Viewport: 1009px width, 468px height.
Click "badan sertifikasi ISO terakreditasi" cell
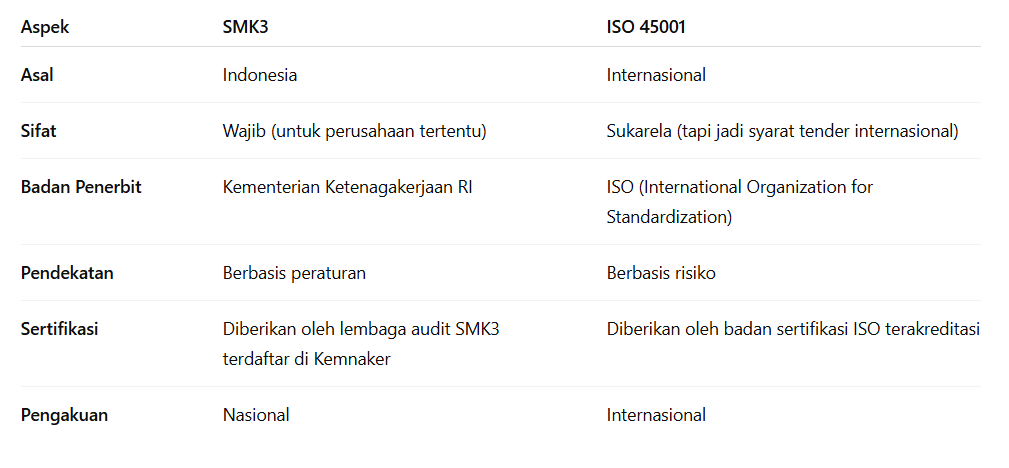(x=792, y=329)
